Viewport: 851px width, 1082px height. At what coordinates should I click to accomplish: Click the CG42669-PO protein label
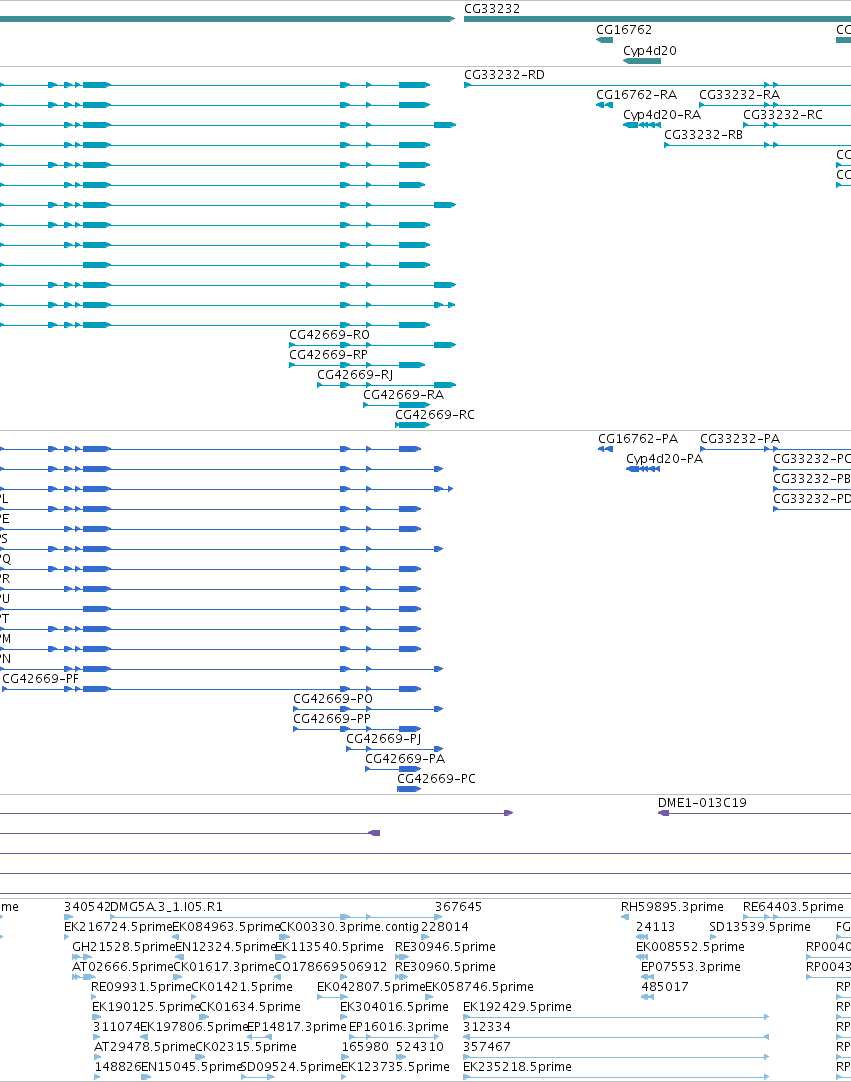tap(333, 699)
